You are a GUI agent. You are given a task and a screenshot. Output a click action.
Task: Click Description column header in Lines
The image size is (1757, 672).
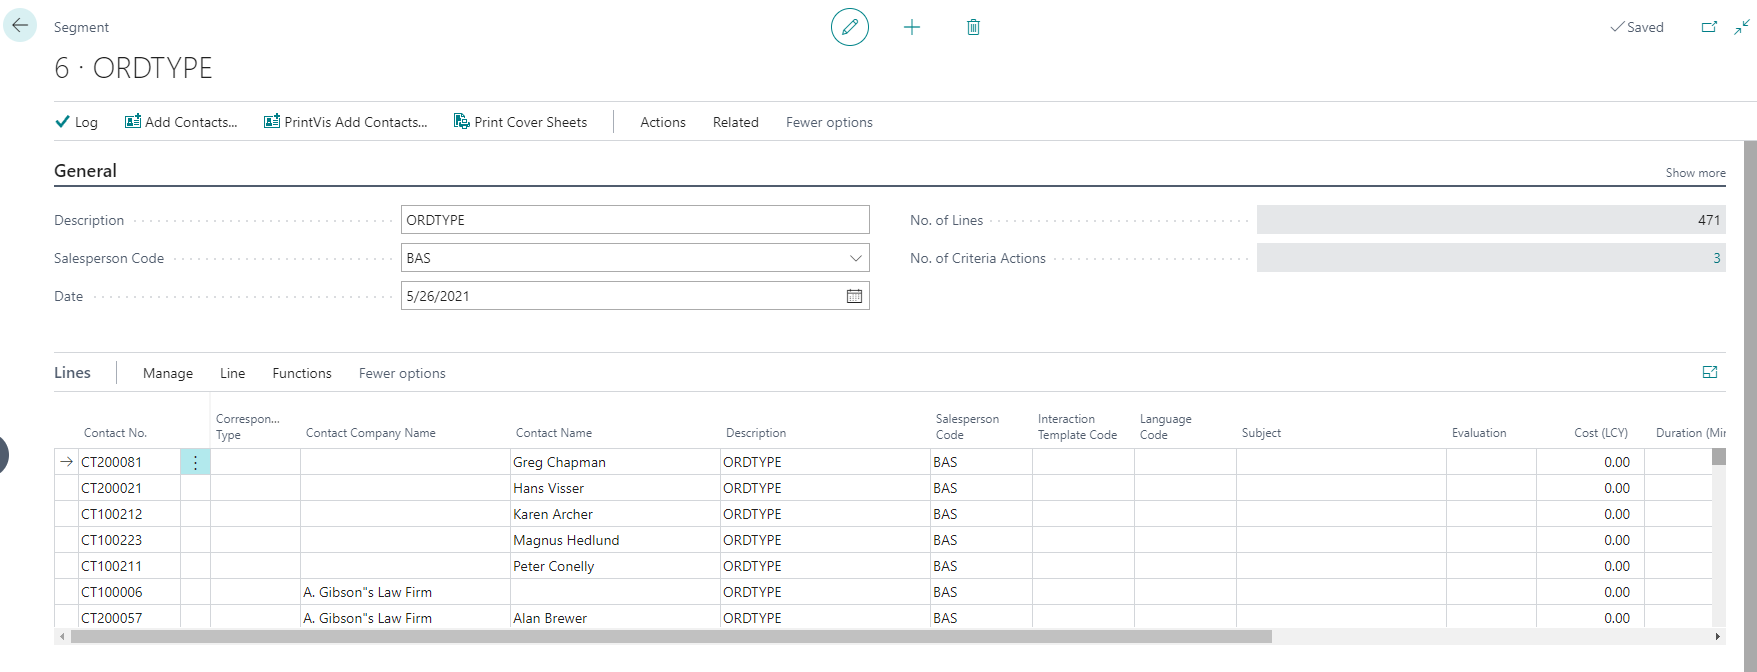tap(756, 433)
